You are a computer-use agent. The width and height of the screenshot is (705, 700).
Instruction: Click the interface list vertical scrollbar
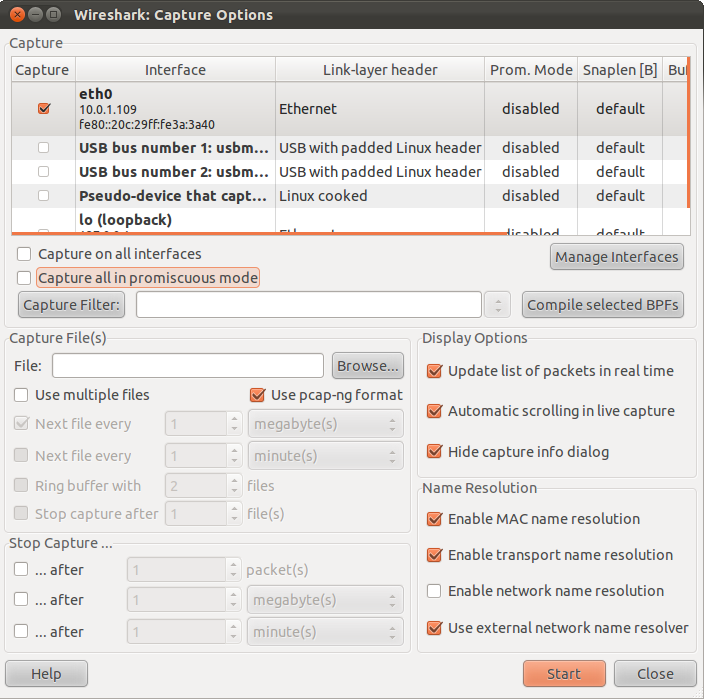click(688, 133)
